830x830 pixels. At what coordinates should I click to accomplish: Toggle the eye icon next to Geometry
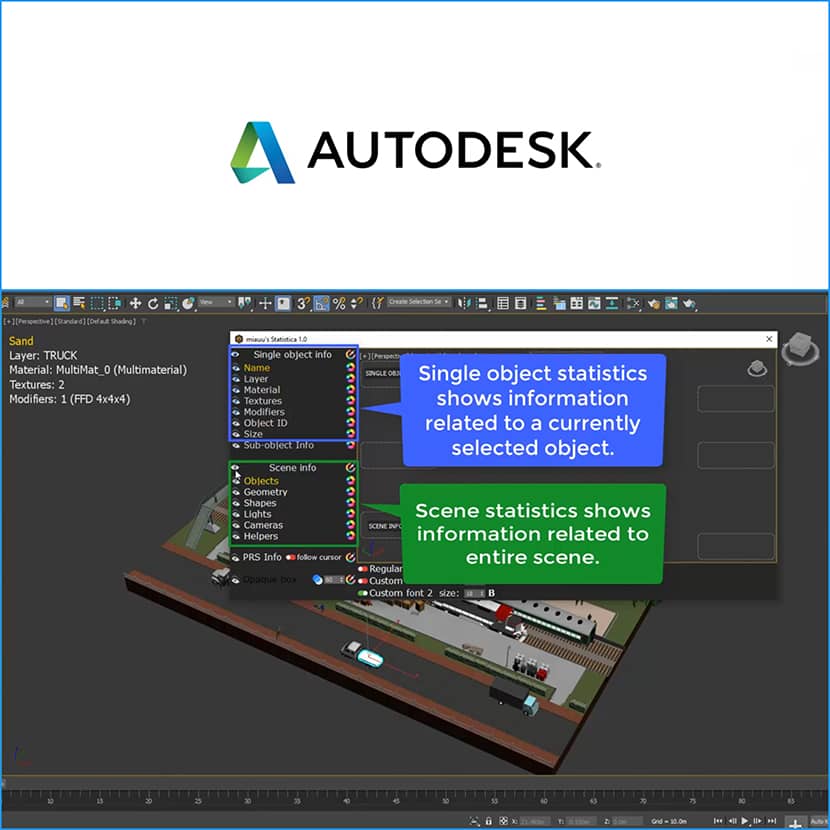click(236, 492)
